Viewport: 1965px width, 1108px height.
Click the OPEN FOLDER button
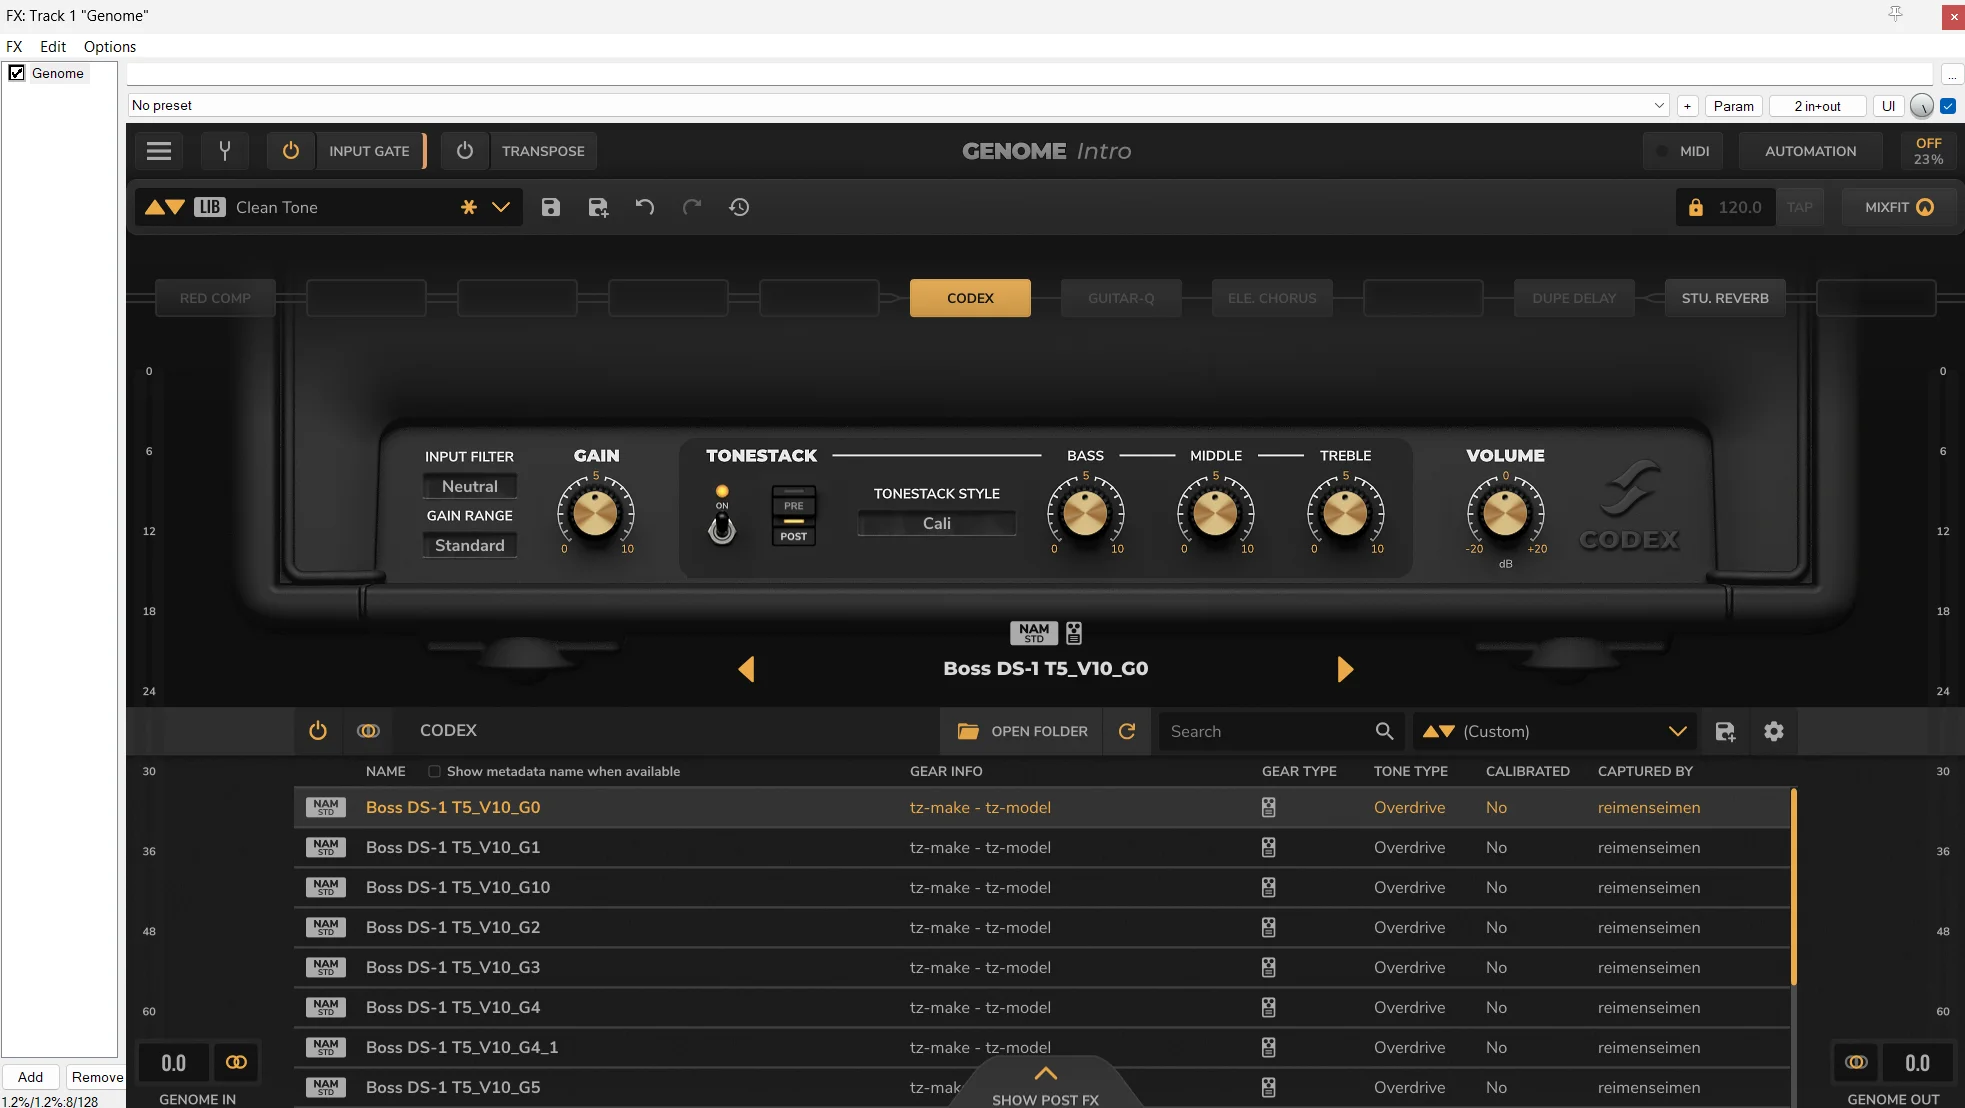click(1022, 731)
